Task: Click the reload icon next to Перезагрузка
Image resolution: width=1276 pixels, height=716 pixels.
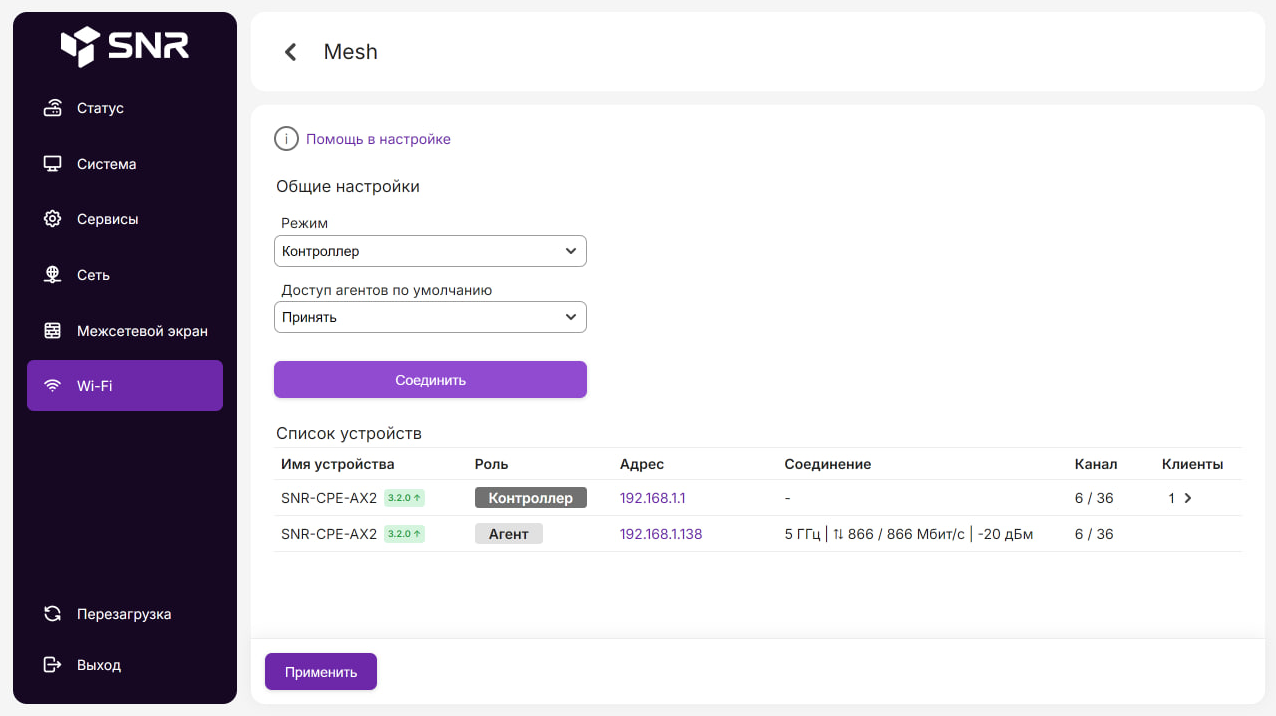Action: point(53,614)
